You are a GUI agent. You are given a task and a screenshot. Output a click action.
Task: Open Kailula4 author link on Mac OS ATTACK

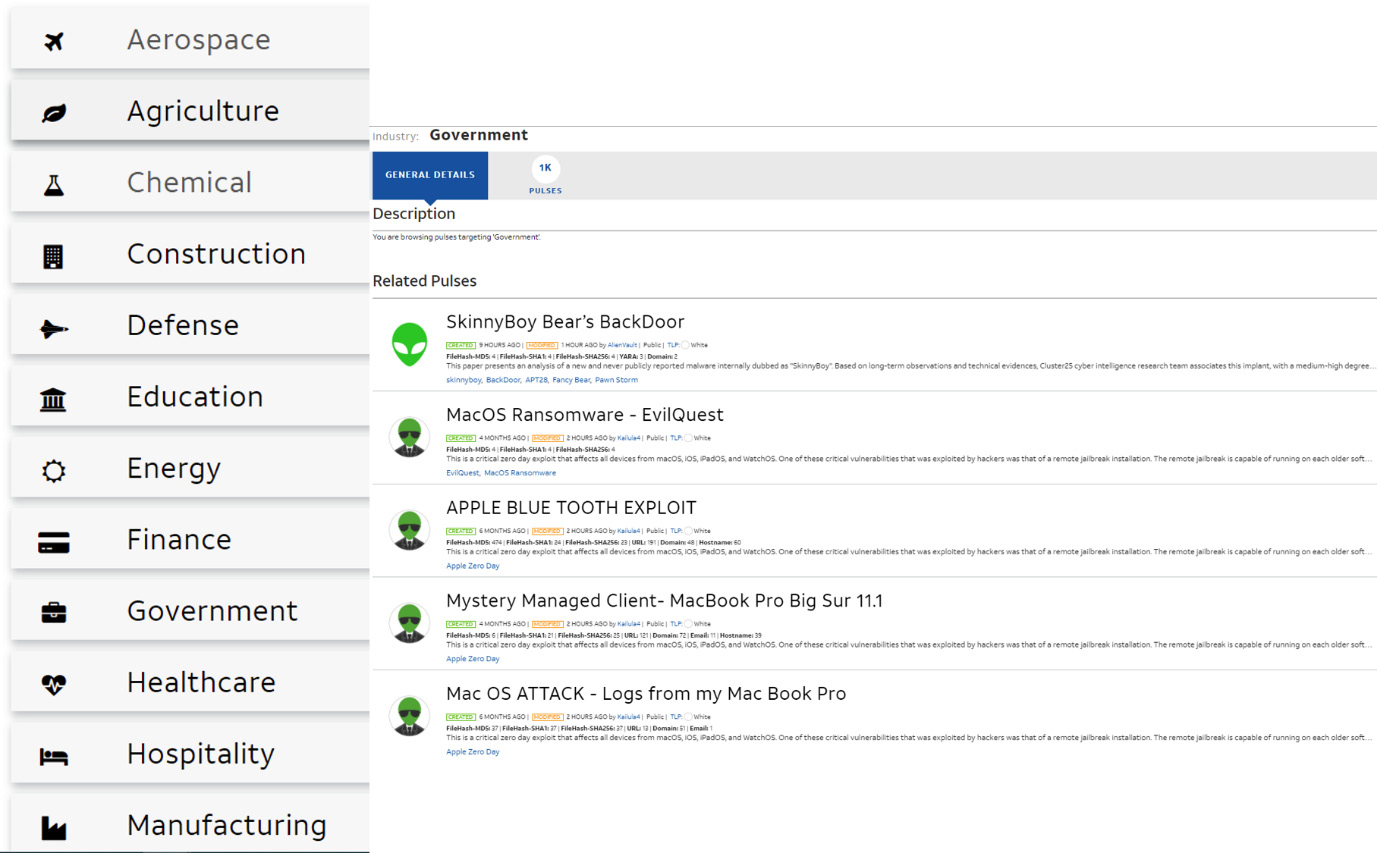[629, 717]
